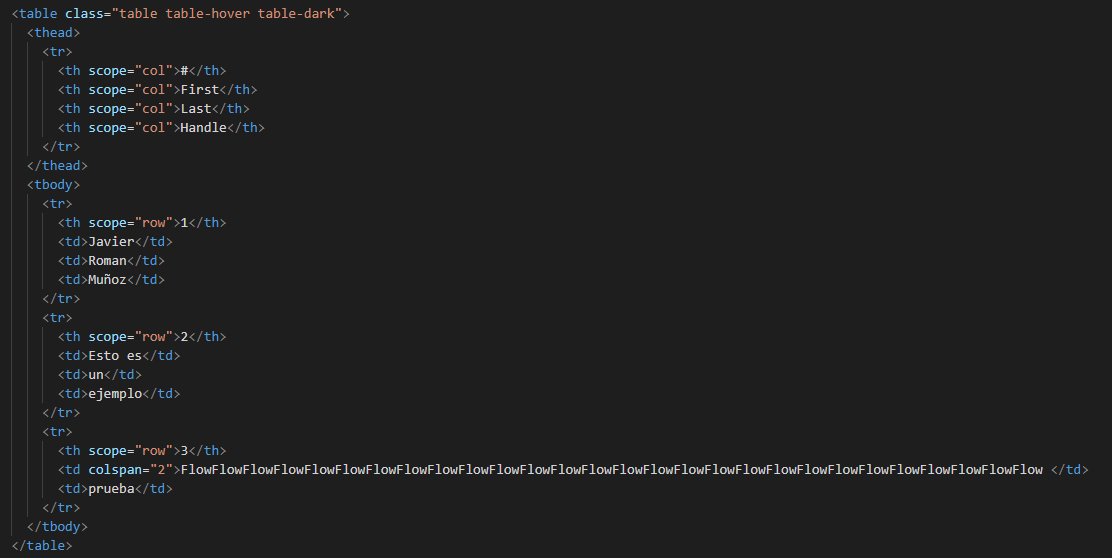This screenshot has height=558, width=1112.
Task: Click the 'Roman' cell text
Action: coord(108,261)
